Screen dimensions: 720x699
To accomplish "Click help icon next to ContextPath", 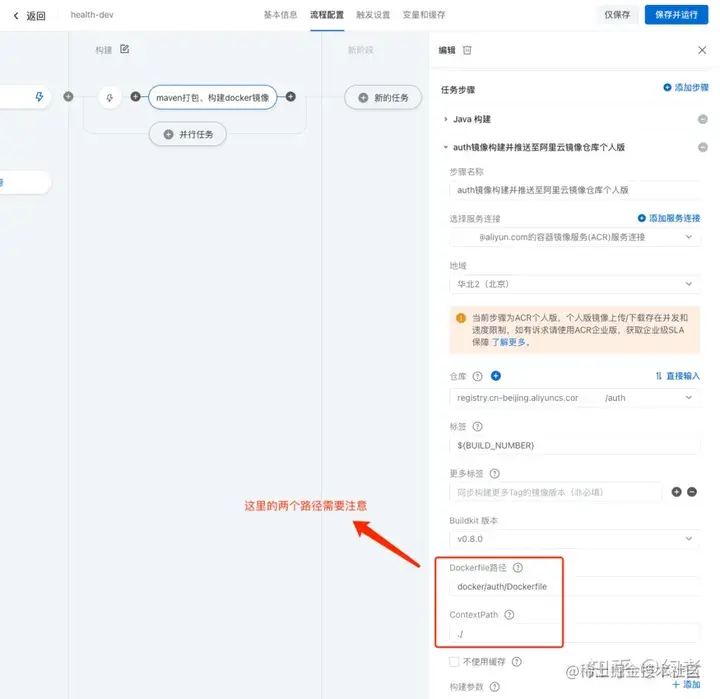I will coord(509,614).
